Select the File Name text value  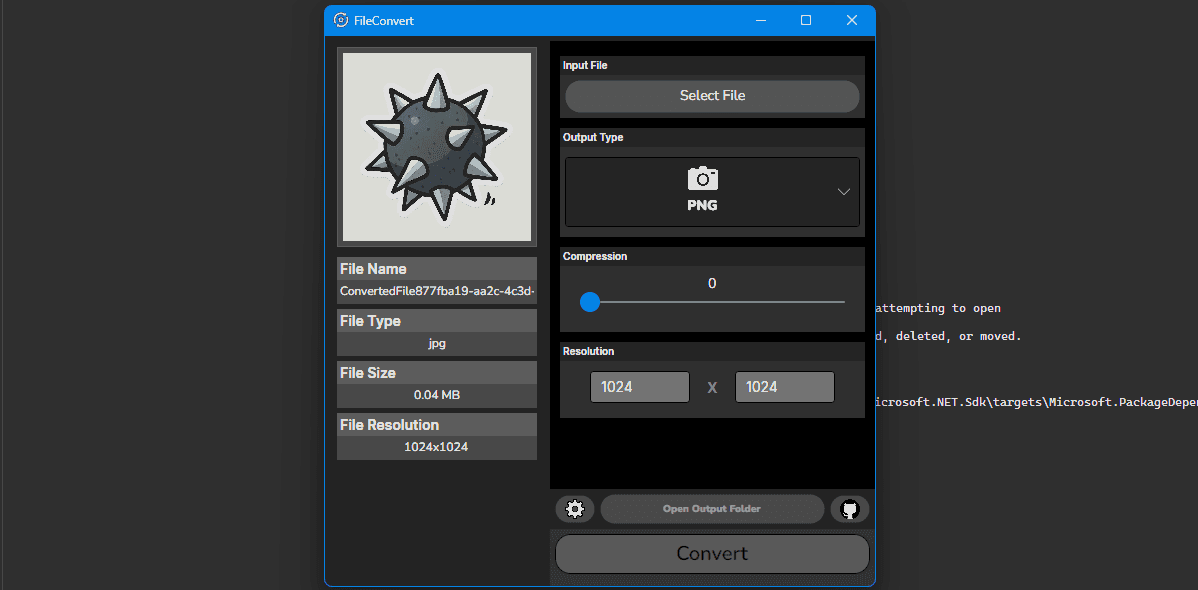pyautogui.click(x=436, y=291)
